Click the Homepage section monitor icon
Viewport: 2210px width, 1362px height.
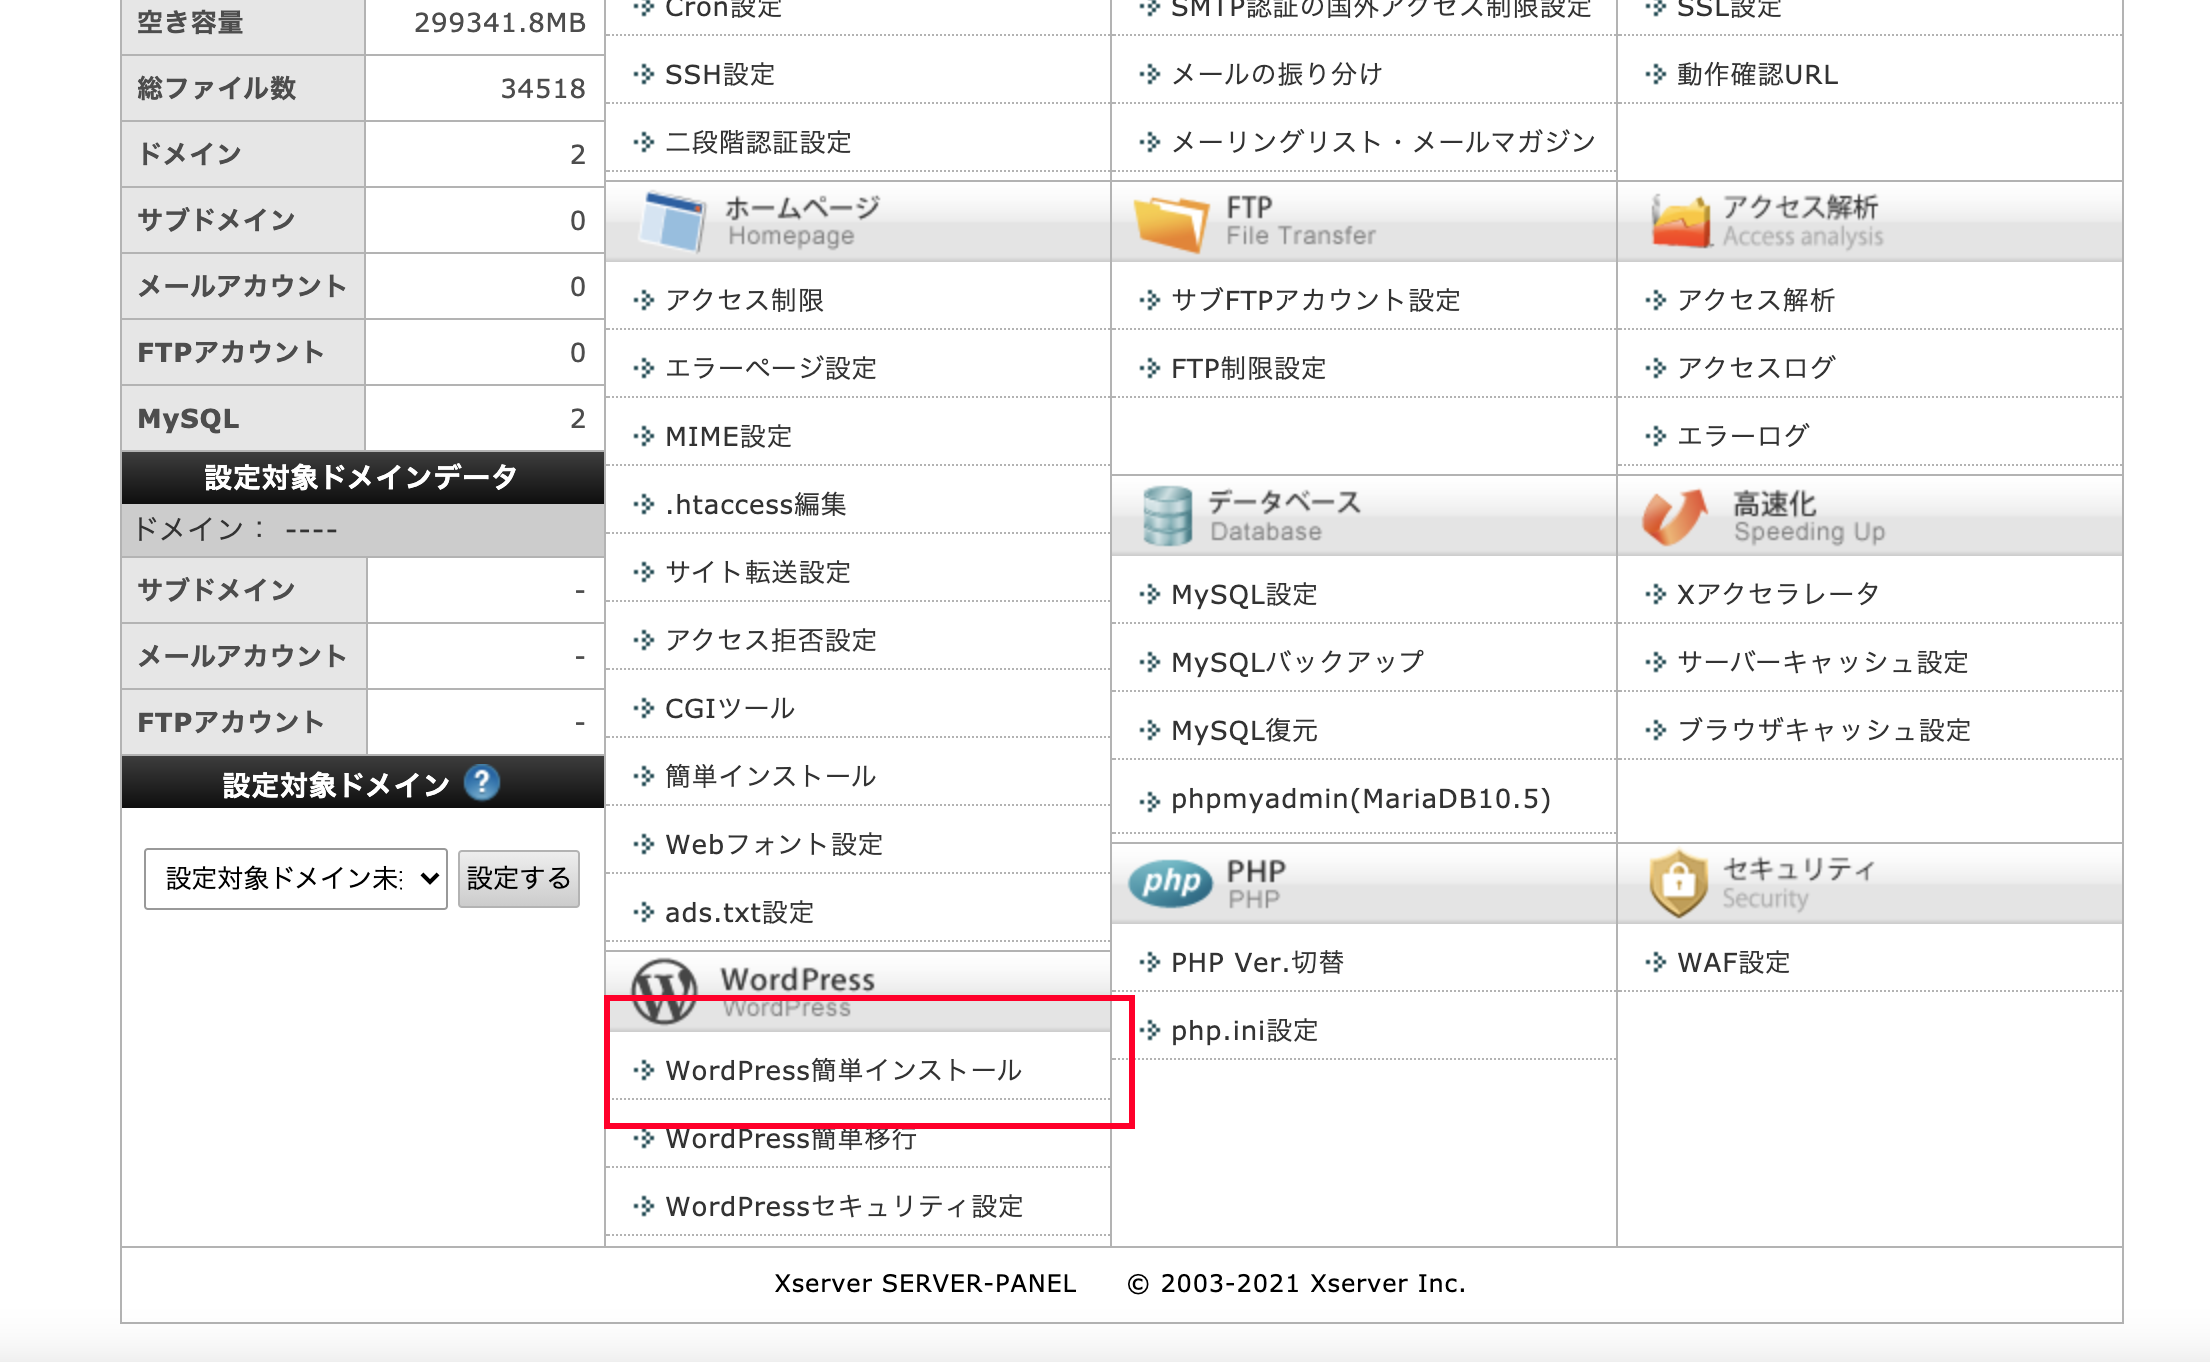[671, 221]
